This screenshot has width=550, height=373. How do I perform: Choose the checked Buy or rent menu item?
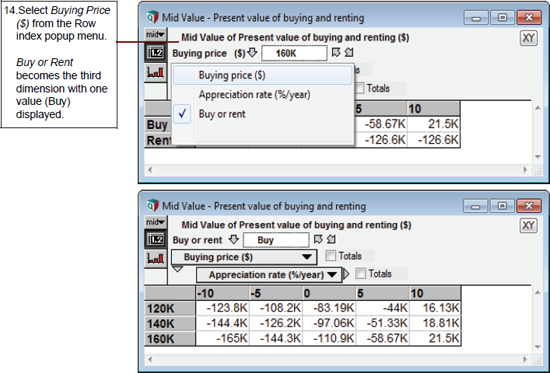tap(262, 114)
